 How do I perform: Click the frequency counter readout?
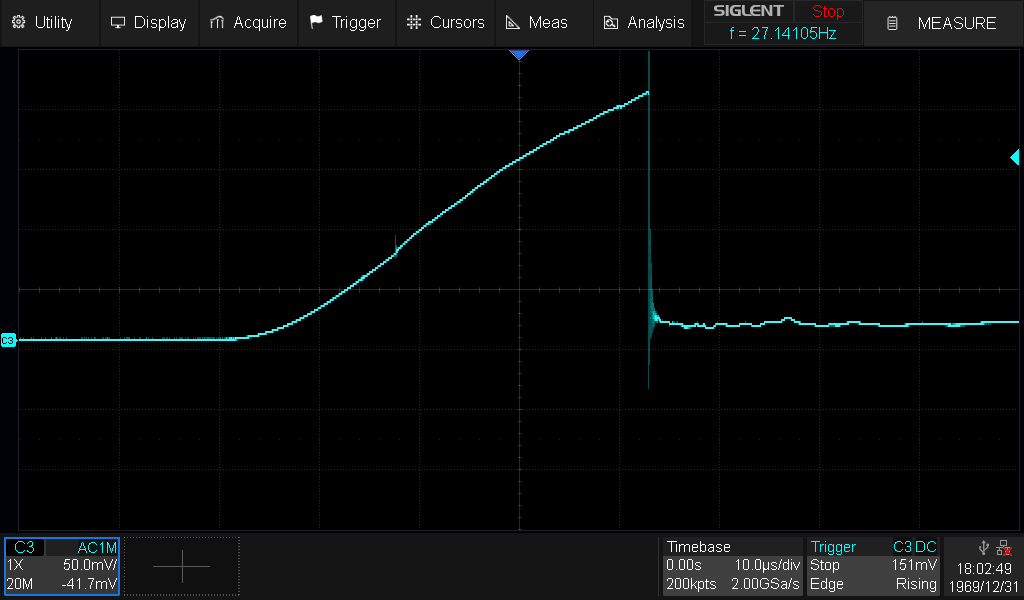783,33
